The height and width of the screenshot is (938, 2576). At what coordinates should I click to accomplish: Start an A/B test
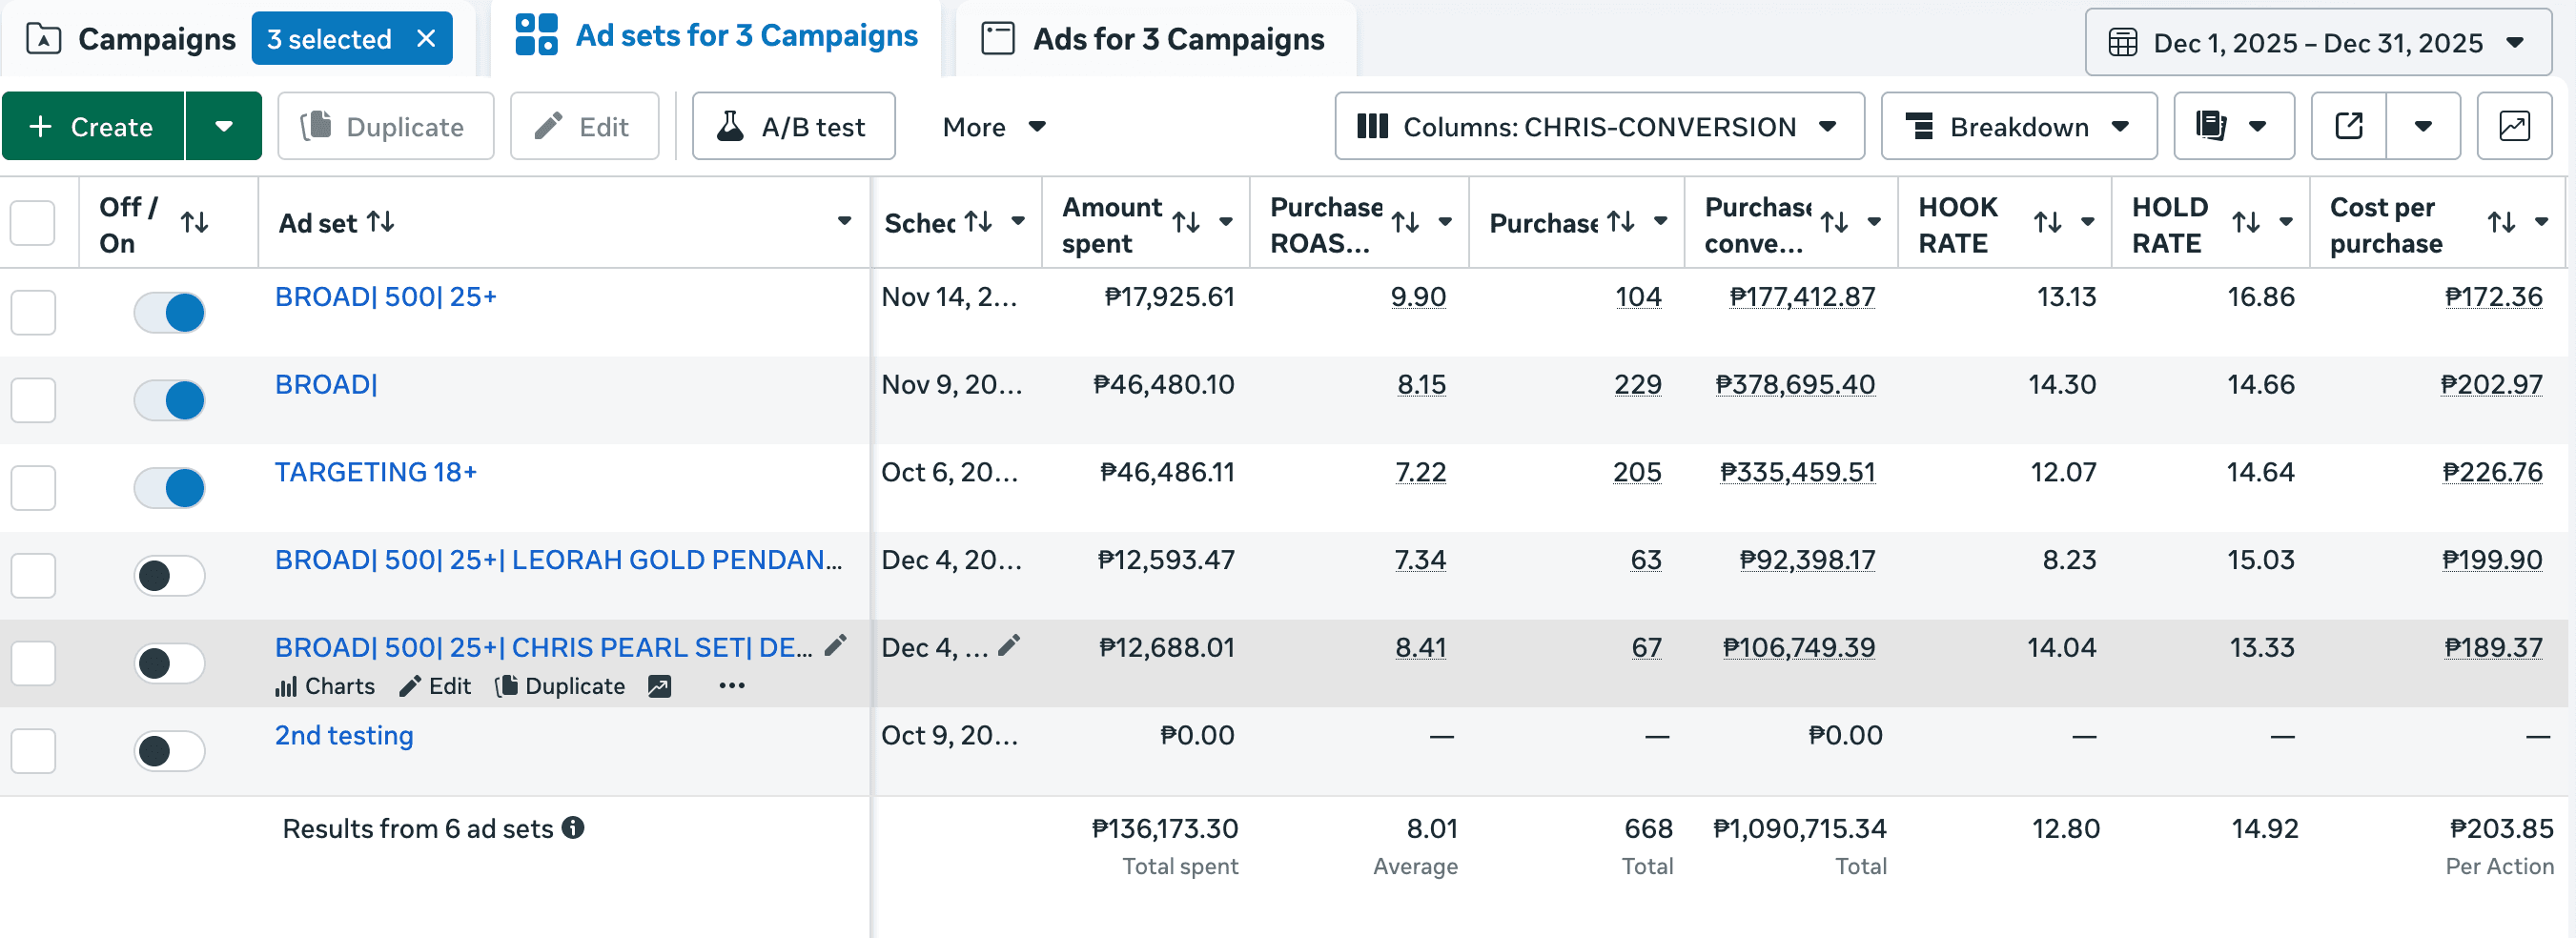tap(793, 126)
